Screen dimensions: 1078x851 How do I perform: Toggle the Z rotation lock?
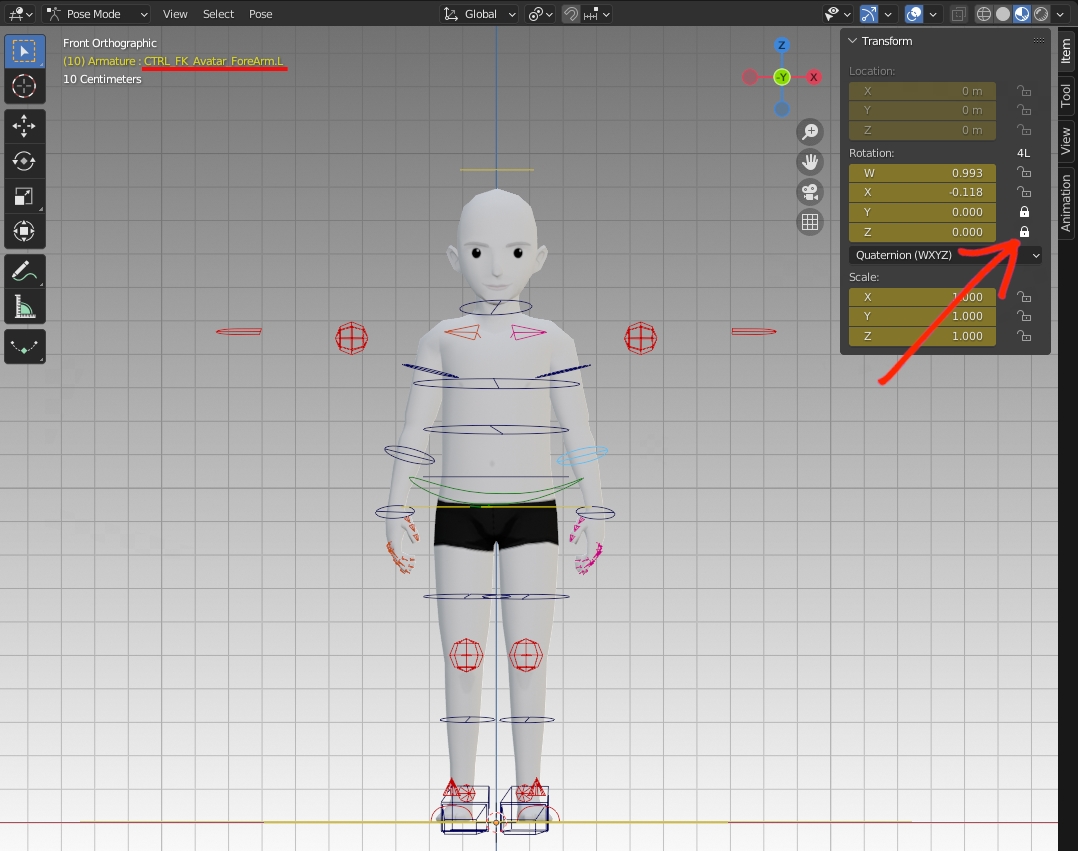coord(1024,232)
